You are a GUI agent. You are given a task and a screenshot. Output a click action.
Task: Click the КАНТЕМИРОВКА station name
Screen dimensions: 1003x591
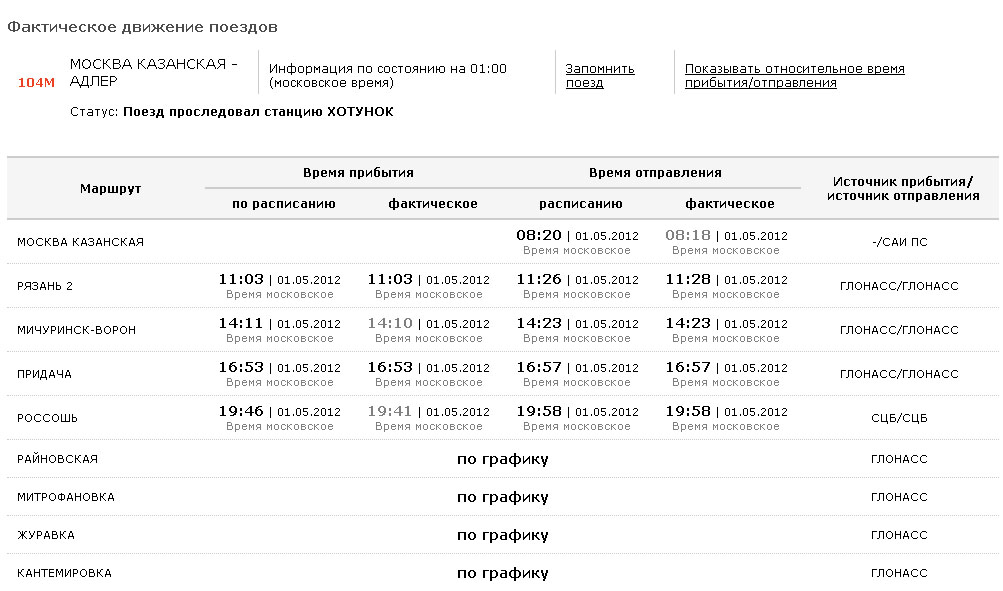tap(64, 573)
